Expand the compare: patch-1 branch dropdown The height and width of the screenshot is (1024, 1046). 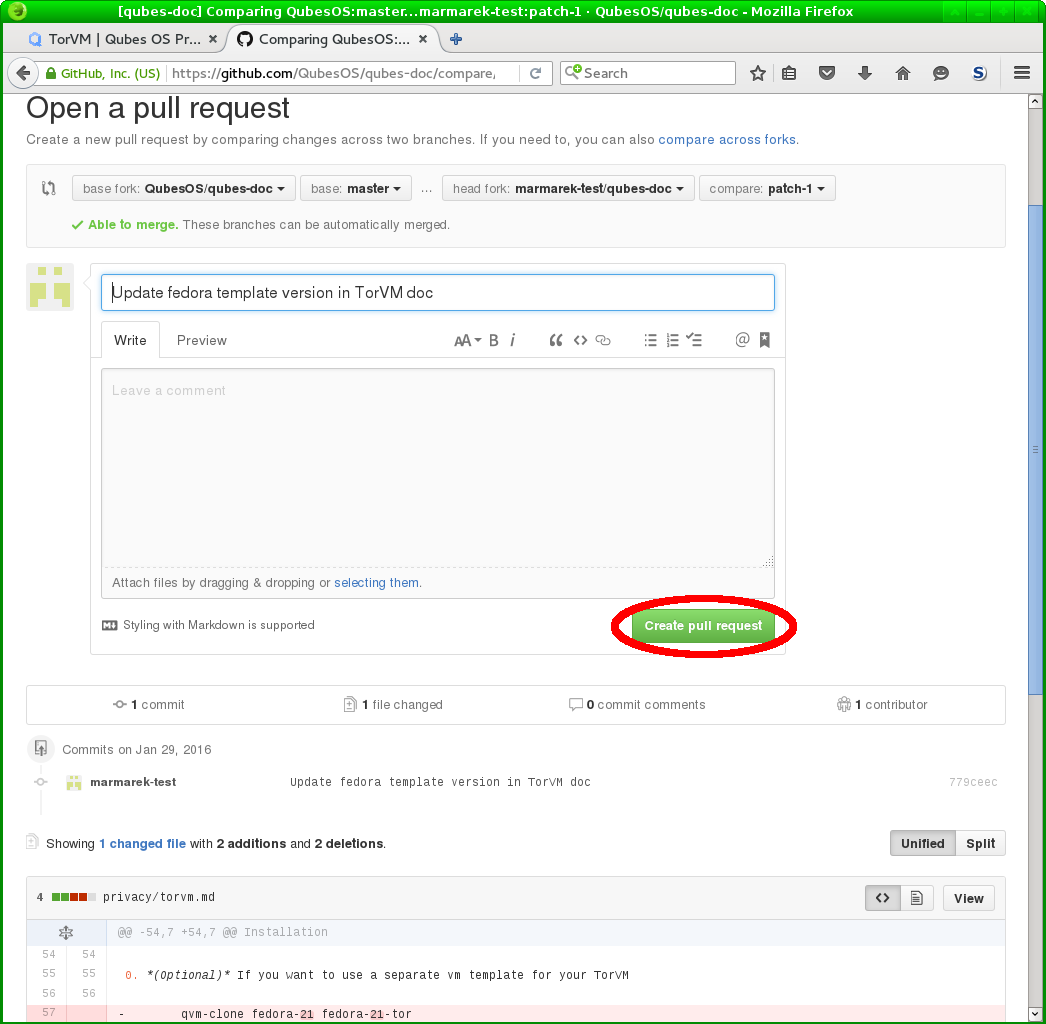pyautogui.click(x=768, y=189)
